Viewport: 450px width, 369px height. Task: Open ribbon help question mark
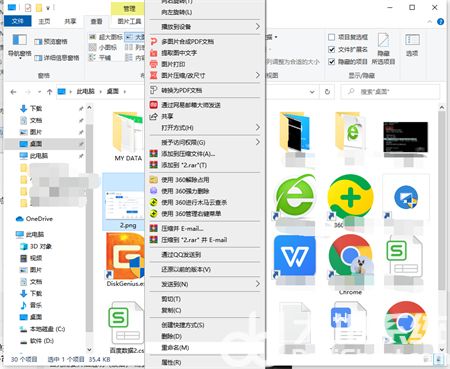[x=440, y=22]
